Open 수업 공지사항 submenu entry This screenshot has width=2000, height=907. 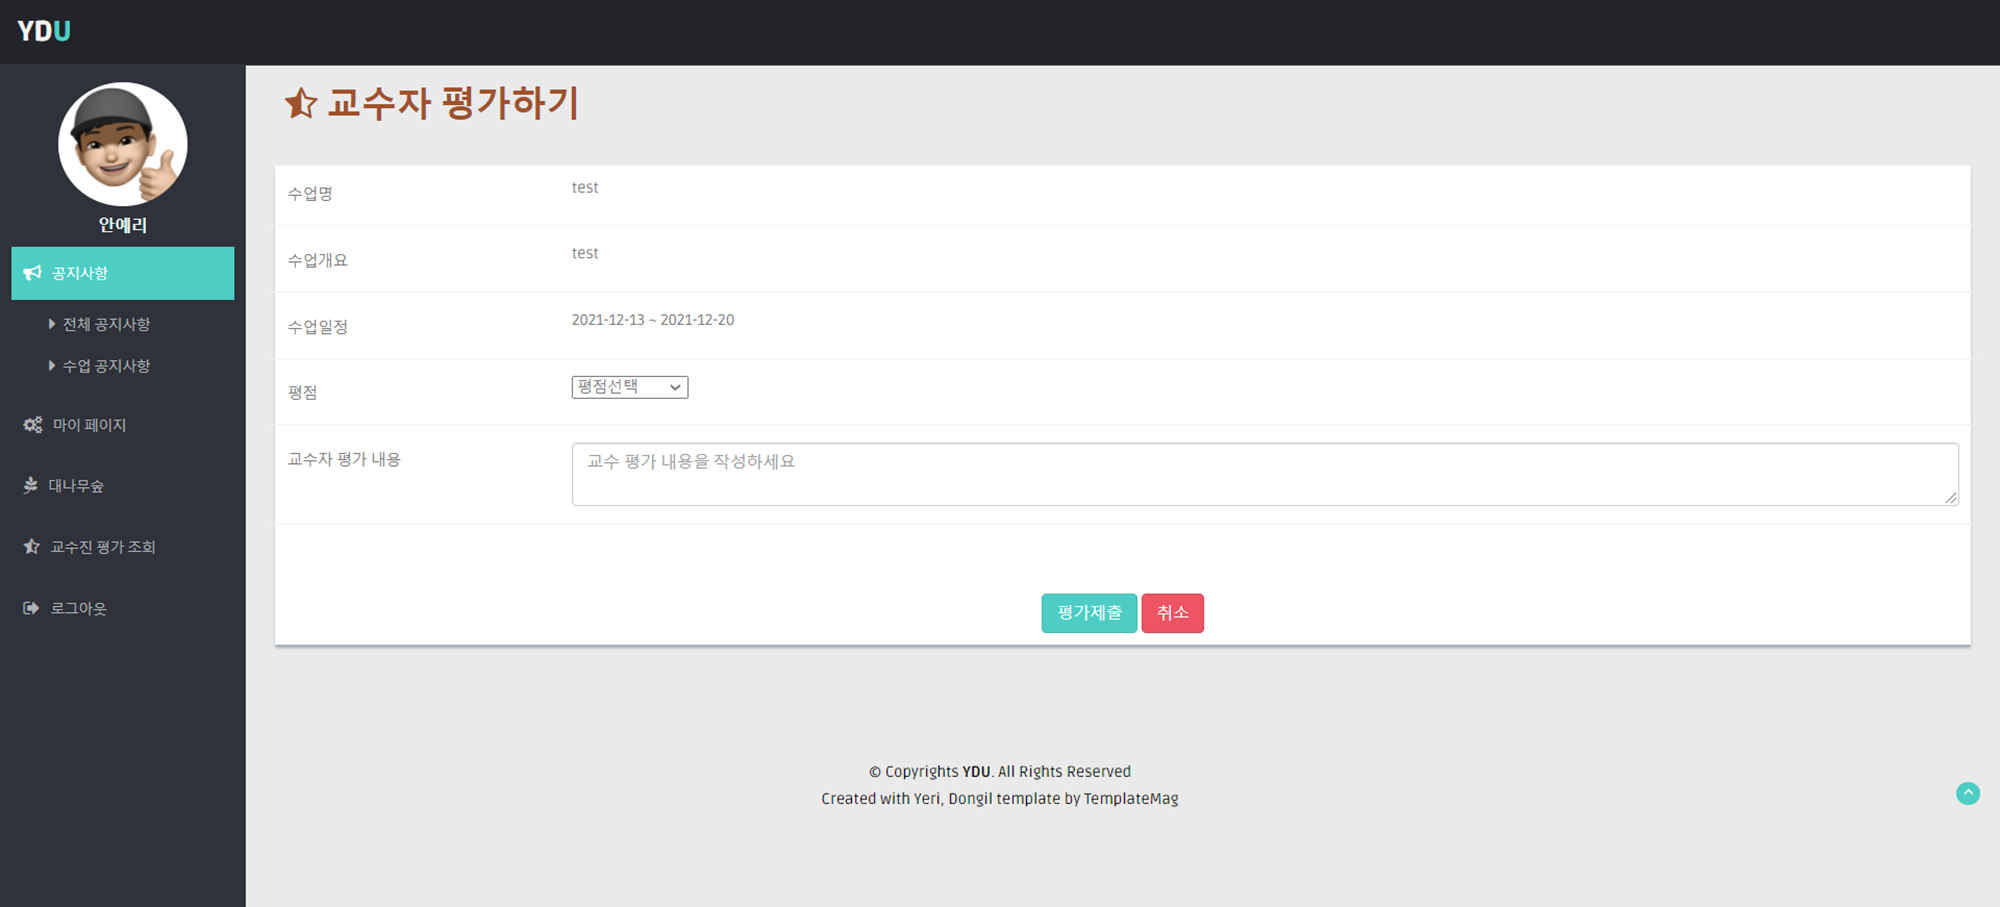click(x=106, y=366)
